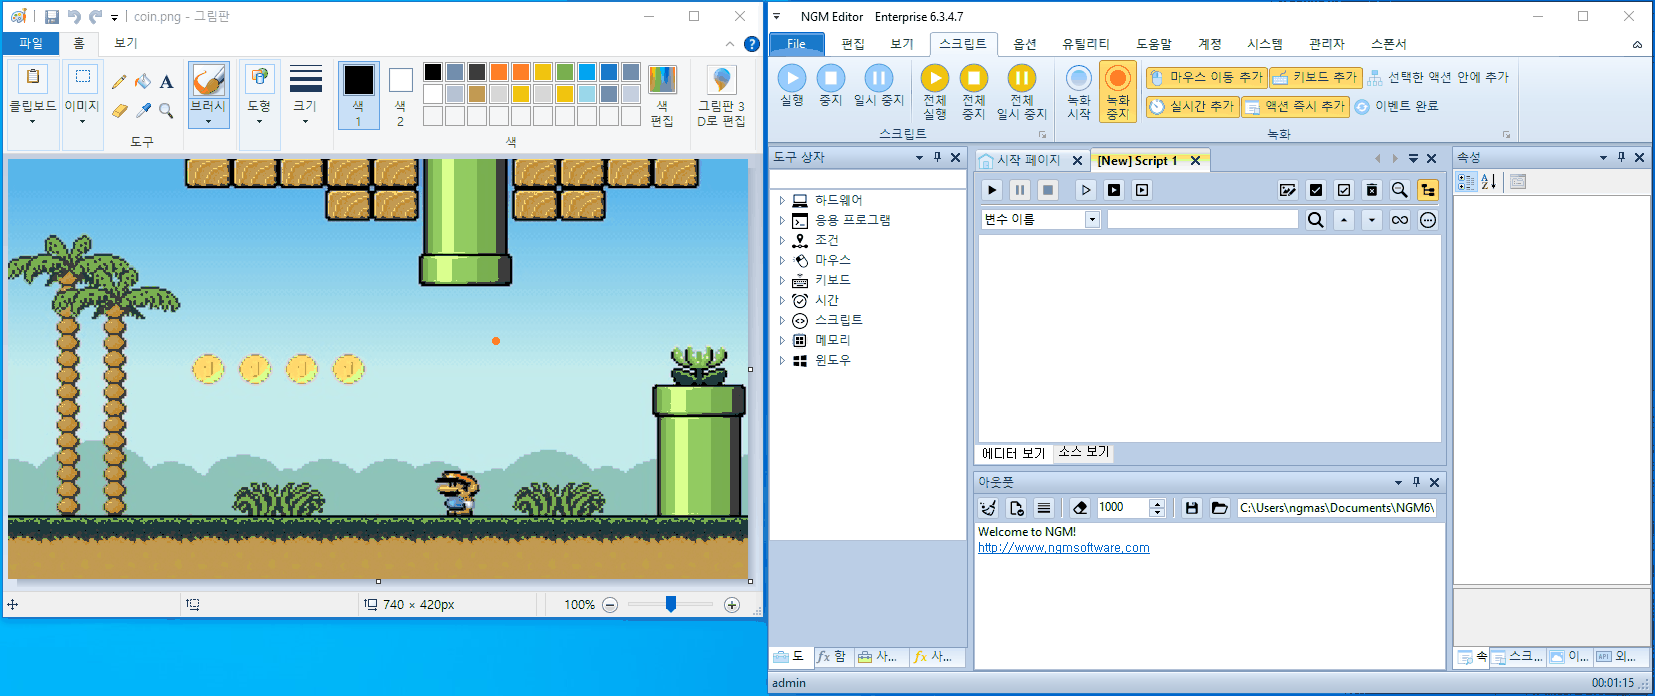The image size is (1655, 696).
Task: Click the delete-checked trash icon in script toolbar
Action: [1372, 190]
